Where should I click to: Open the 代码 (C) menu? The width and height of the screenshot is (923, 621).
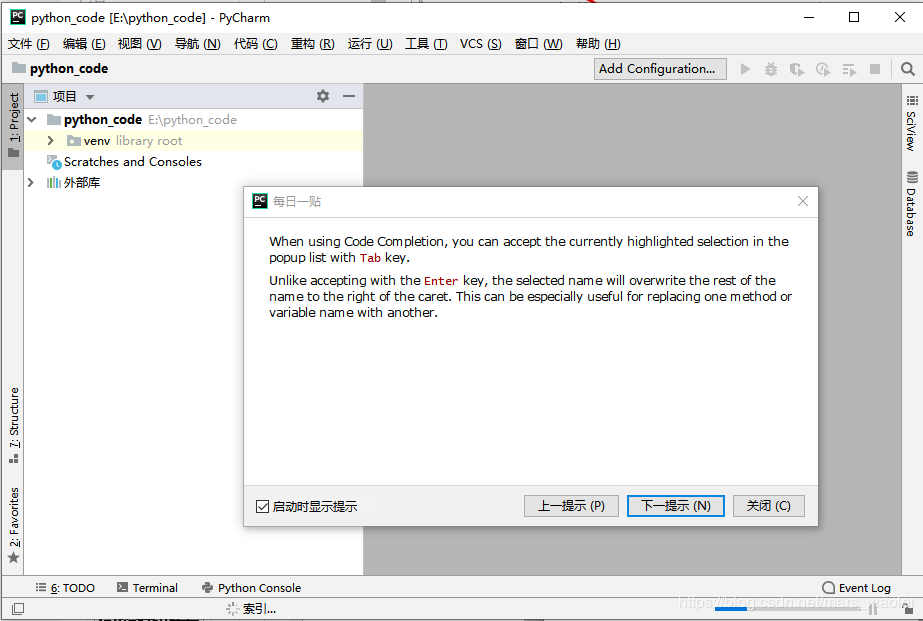(255, 44)
